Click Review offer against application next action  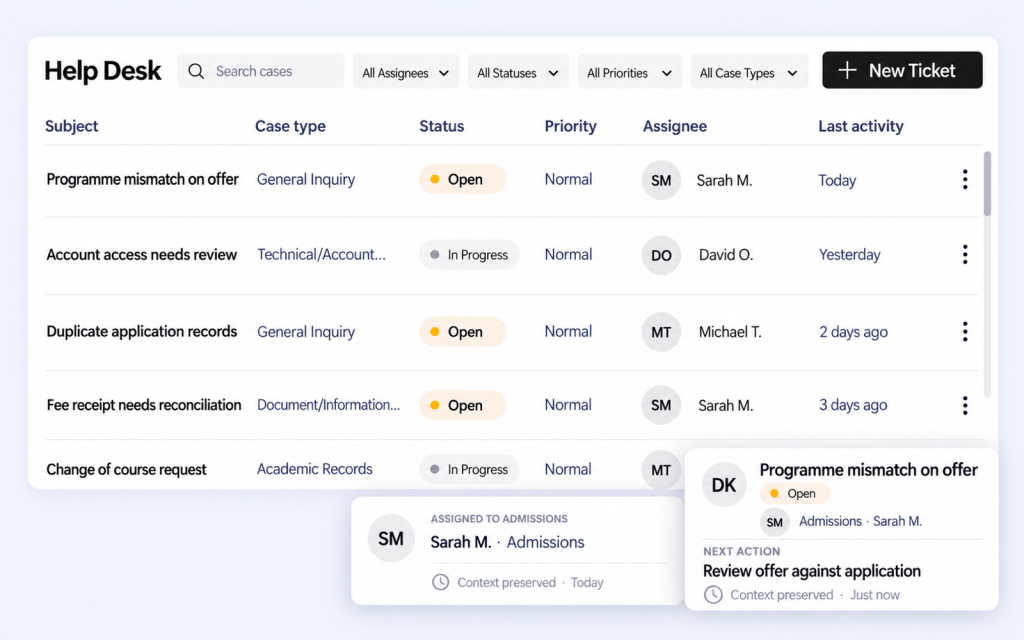click(812, 571)
